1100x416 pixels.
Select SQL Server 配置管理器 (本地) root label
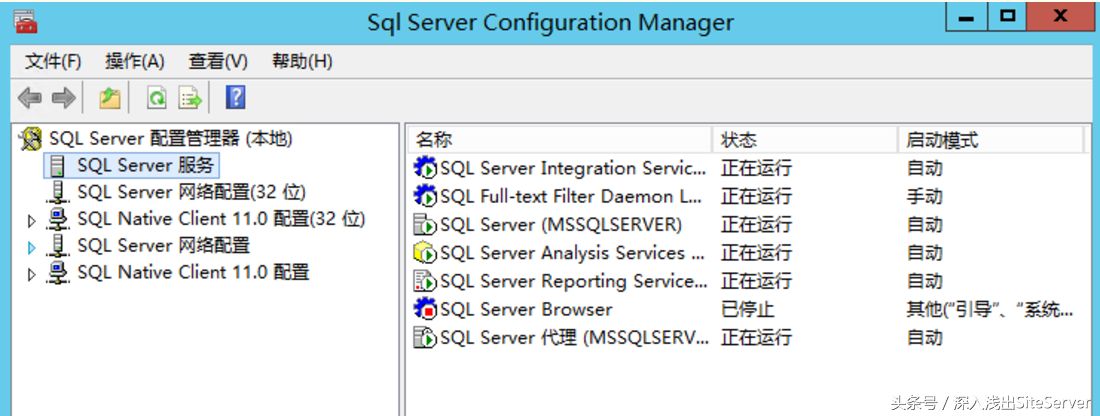(170, 139)
